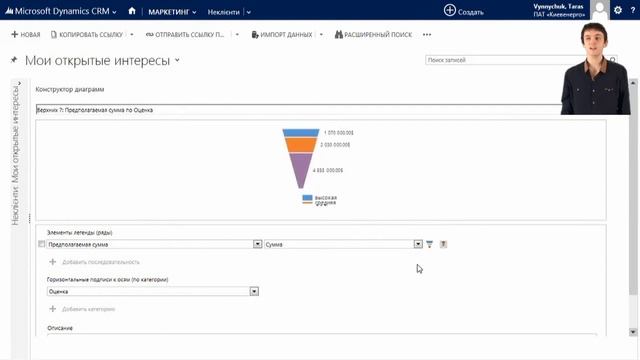
Task: Open the МАРКЕТИНГ navigation menu
Action: 172,12
